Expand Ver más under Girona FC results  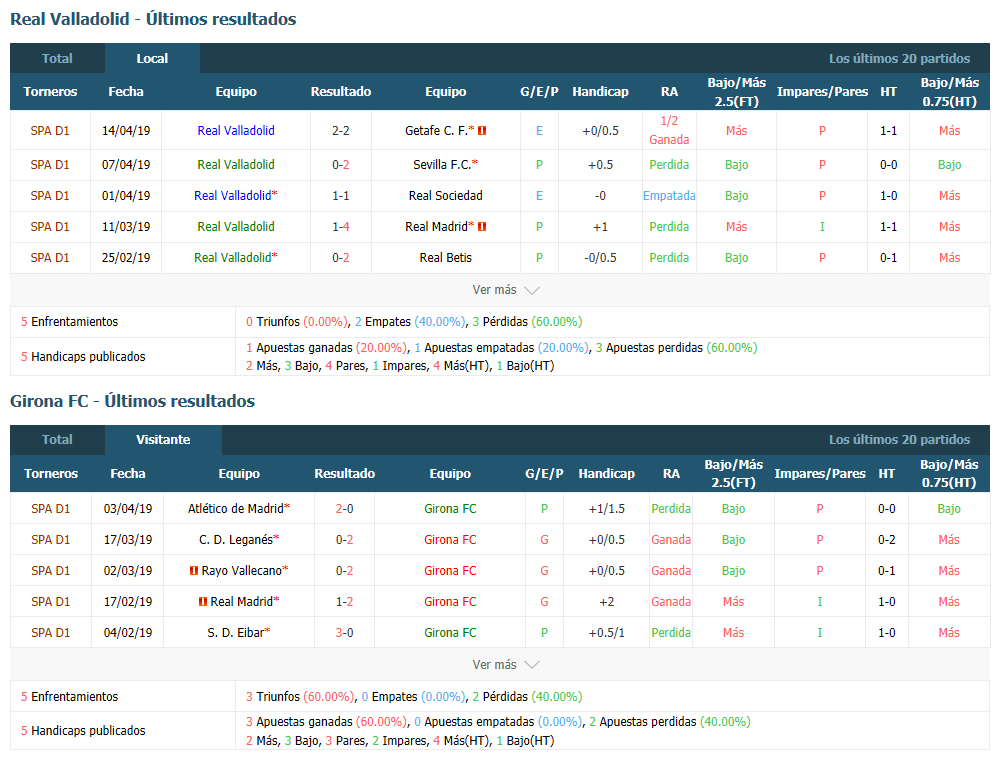[x=506, y=664]
